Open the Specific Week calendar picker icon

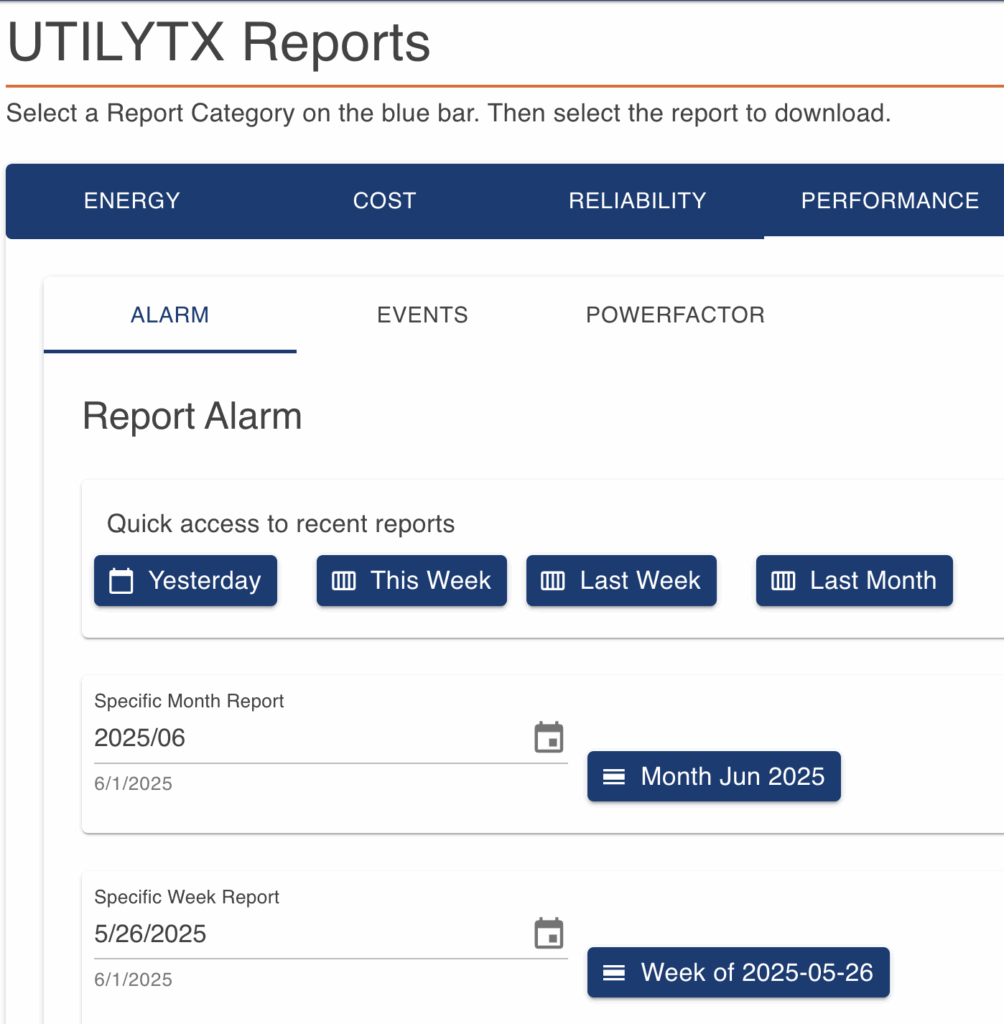pyautogui.click(x=549, y=934)
